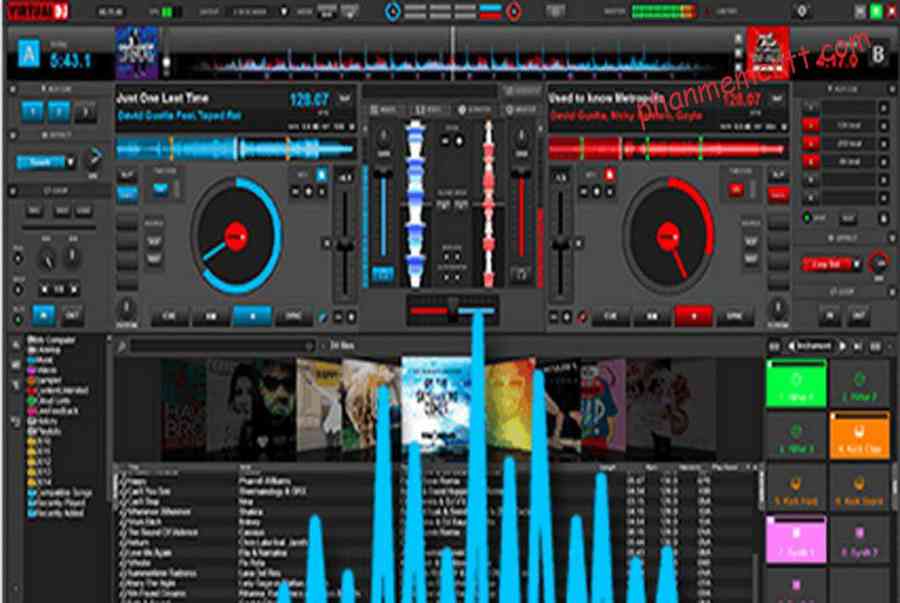Click the red jog wheel of deck B

[x=669, y=236]
